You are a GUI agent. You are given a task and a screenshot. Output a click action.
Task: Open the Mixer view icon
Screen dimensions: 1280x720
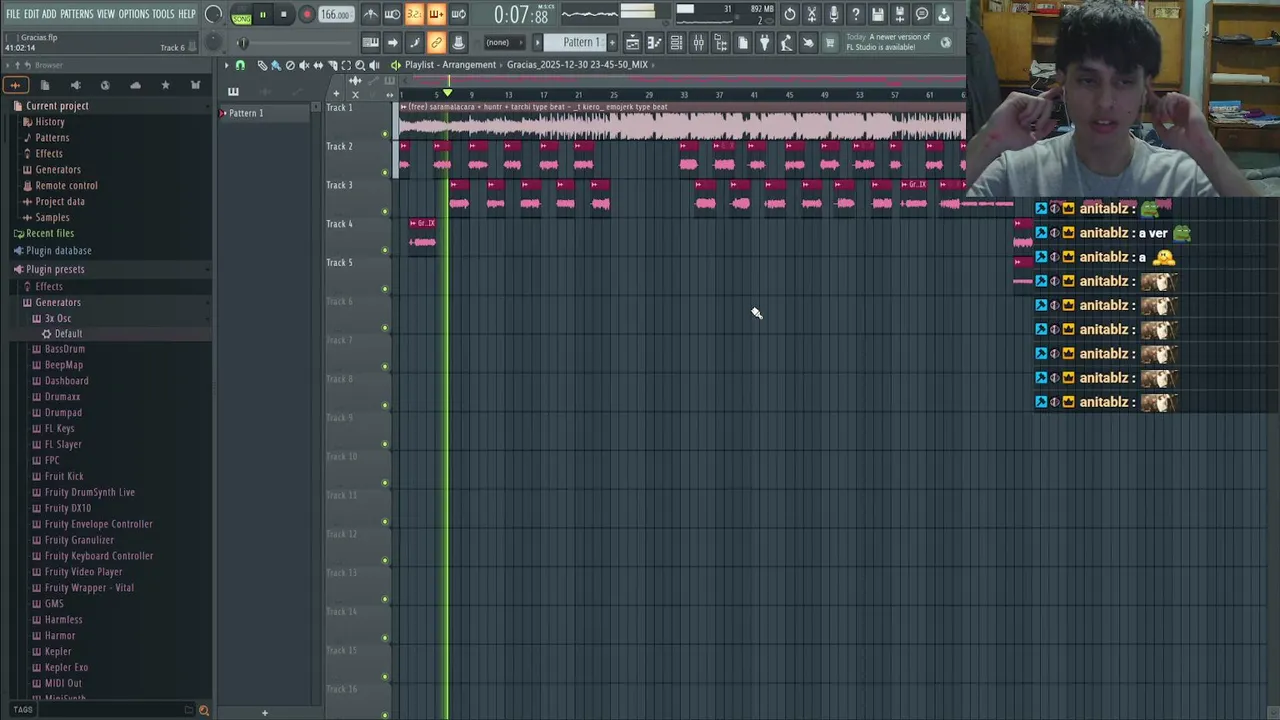699,42
